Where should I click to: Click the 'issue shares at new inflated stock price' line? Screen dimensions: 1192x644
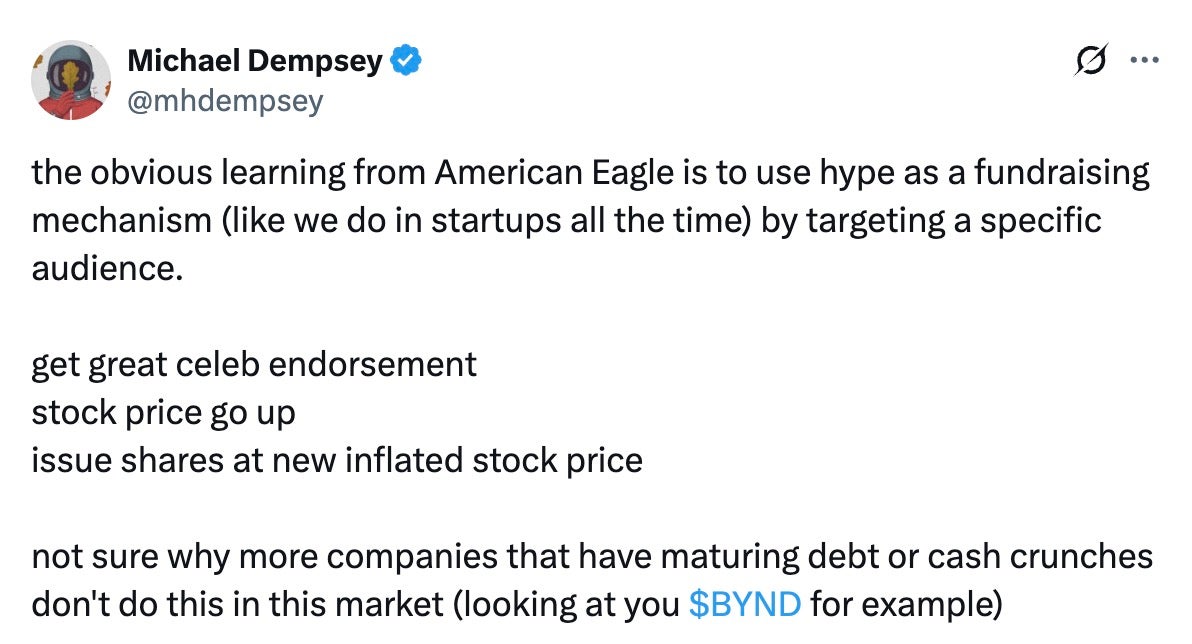coord(337,461)
